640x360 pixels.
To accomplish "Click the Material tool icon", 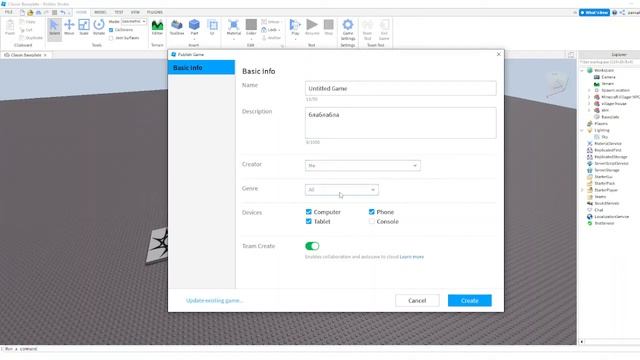I will coord(233,27).
